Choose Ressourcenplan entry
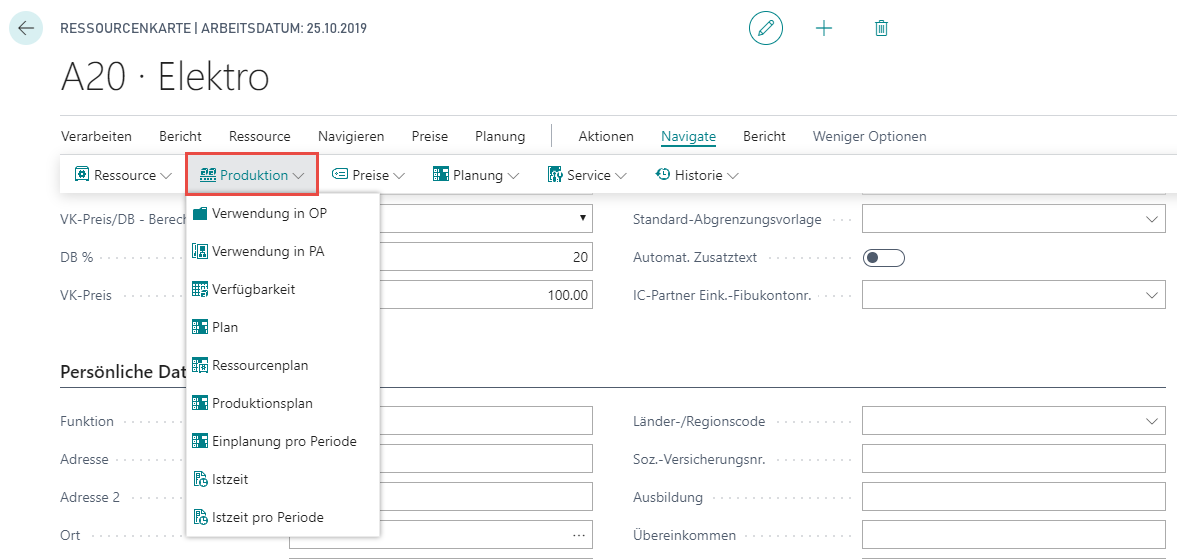Screen dimensions: 1177x559 [283, 365]
